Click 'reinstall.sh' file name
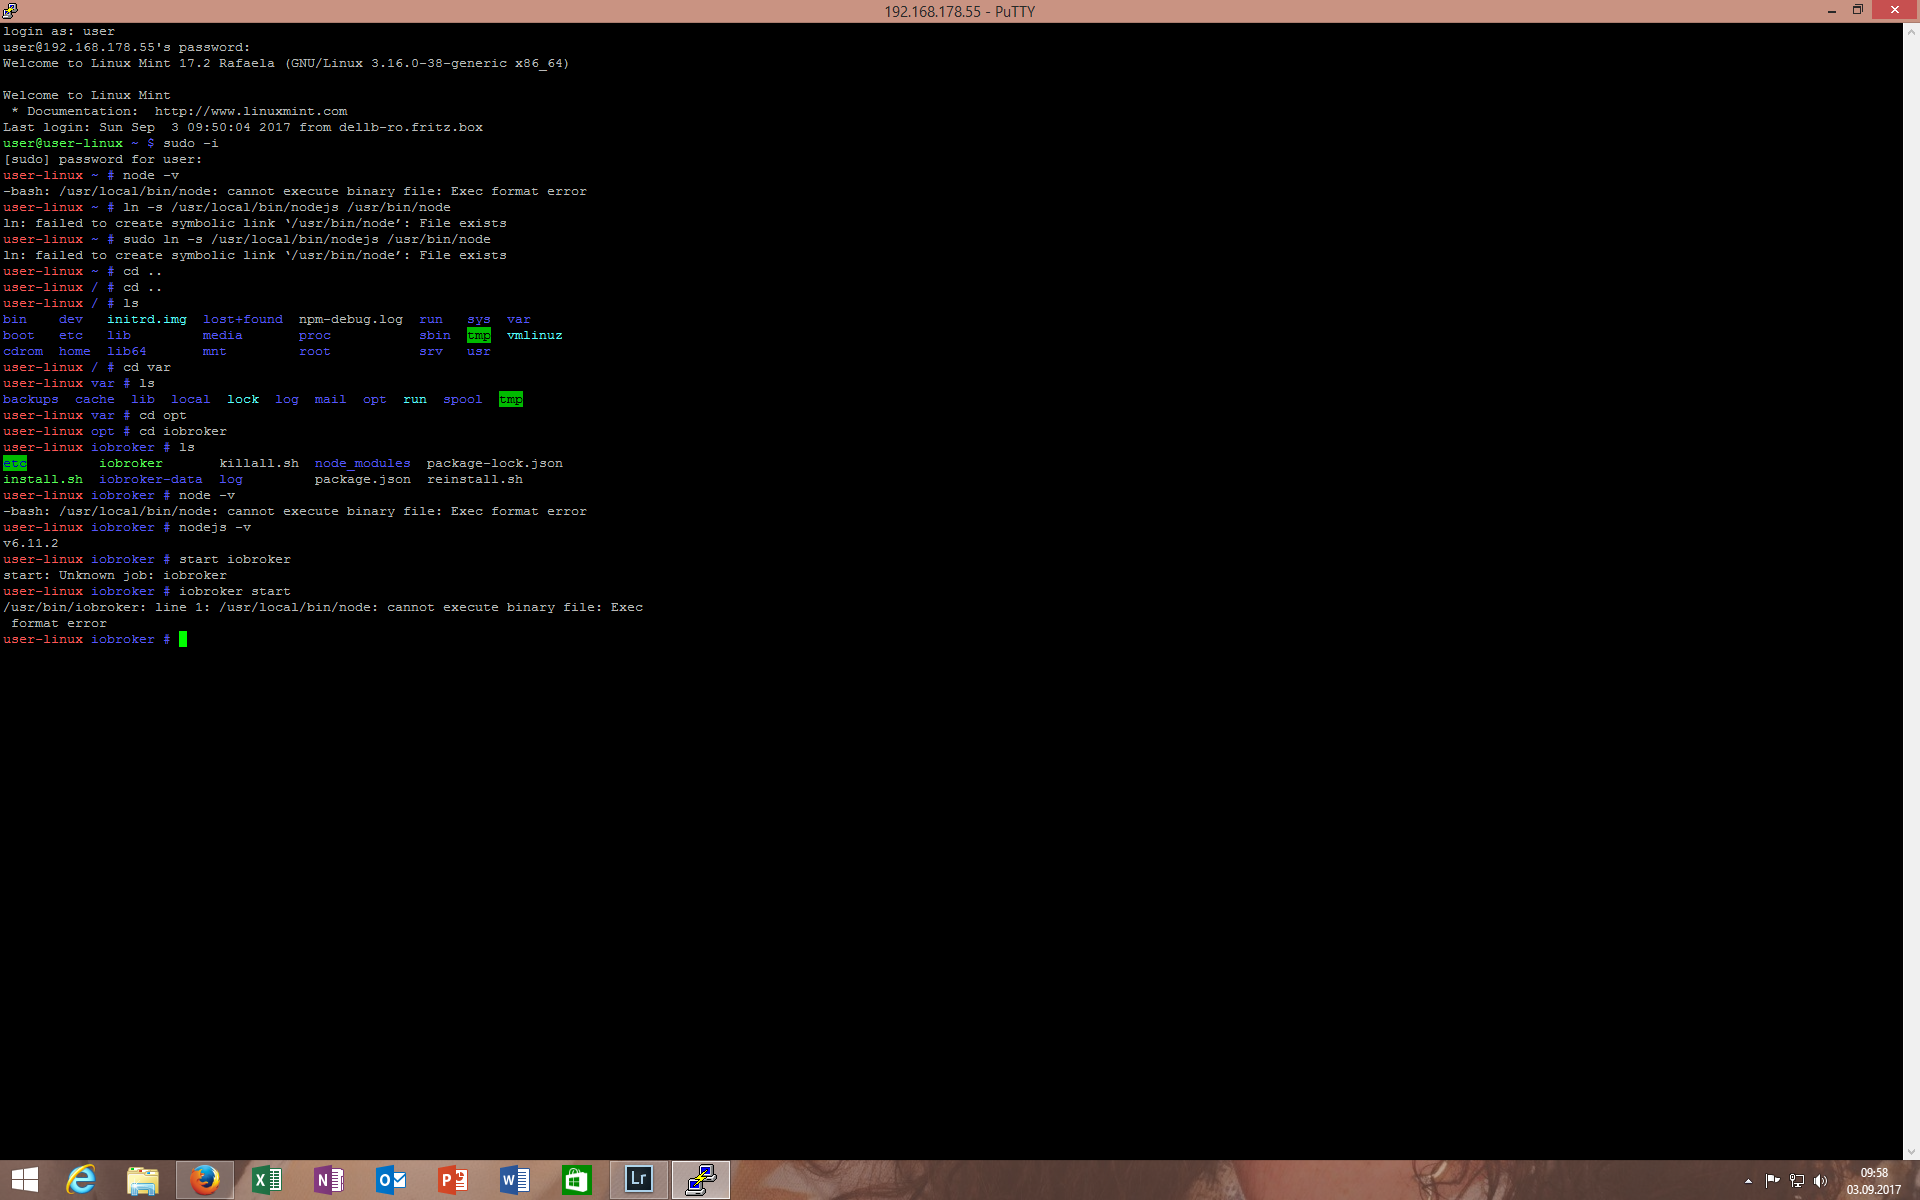This screenshot has width=1920, height=1200. [475, 479]
